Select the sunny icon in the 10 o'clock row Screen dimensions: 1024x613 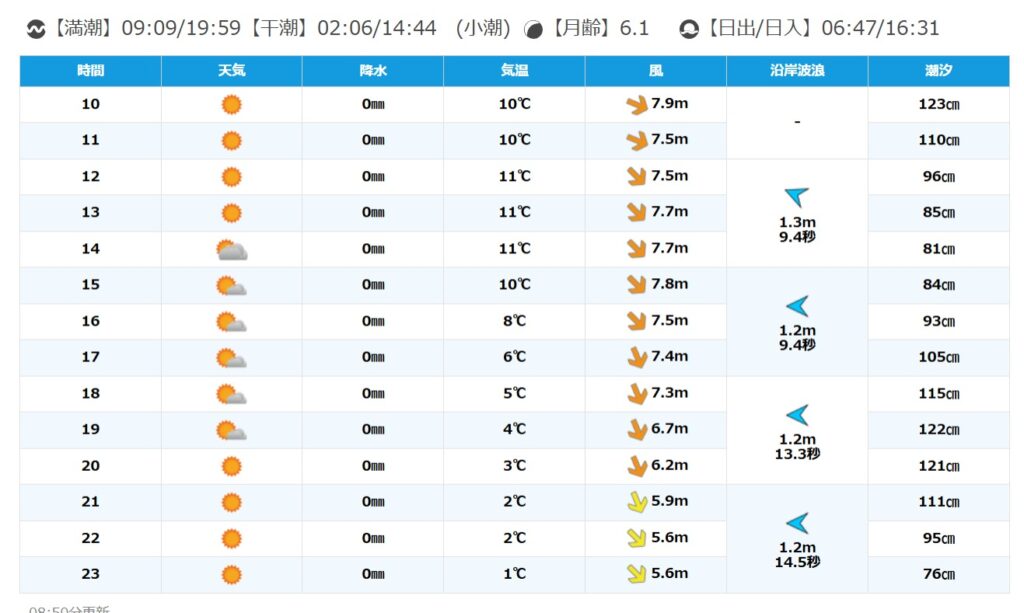coord(231,104)
